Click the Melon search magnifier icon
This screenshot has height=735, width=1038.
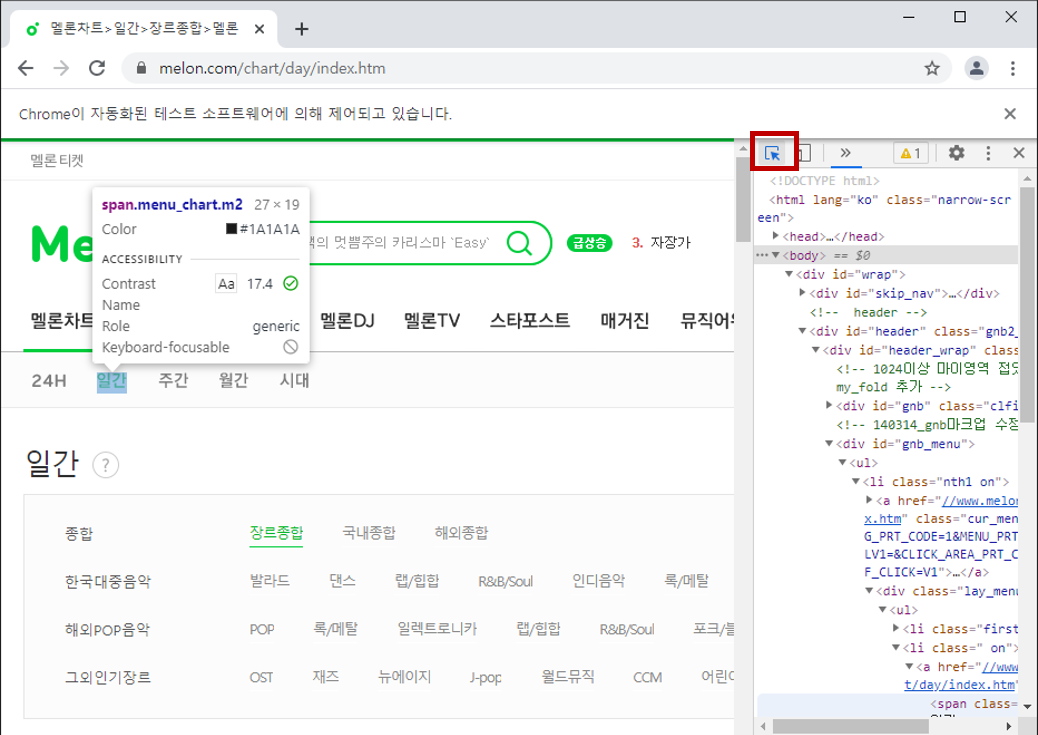click(520, 243)
